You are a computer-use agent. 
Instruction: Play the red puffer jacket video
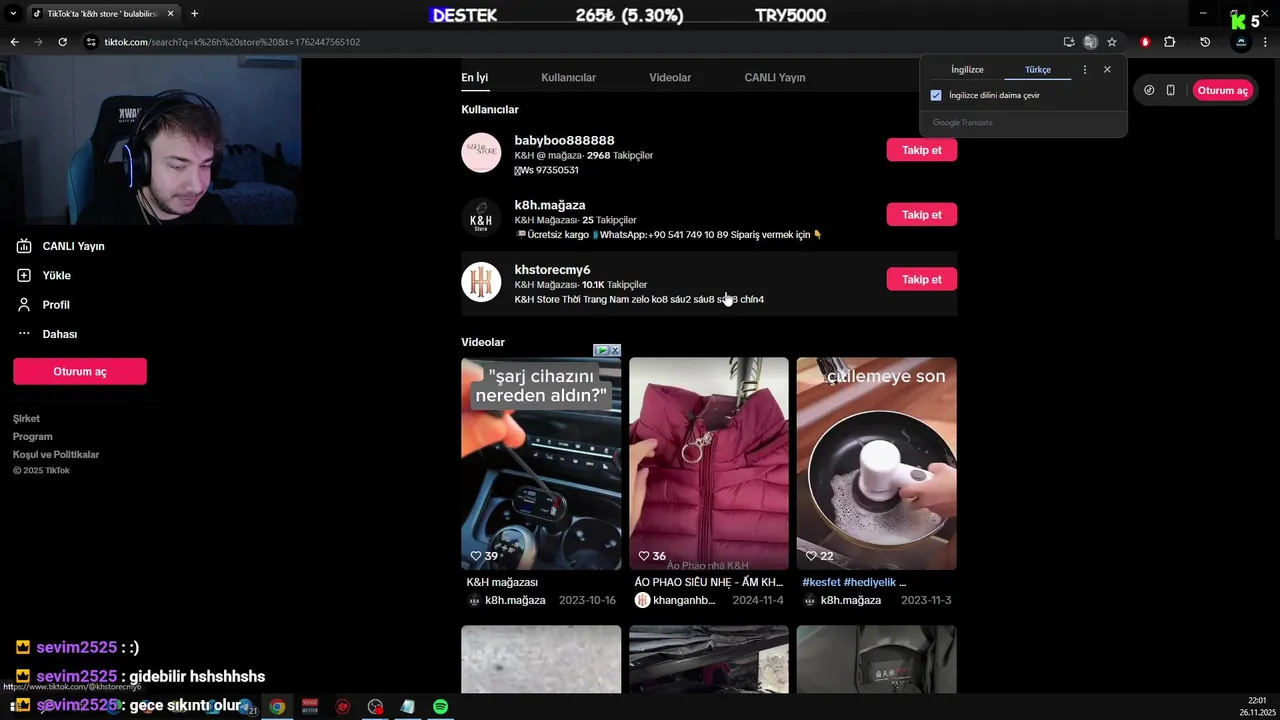(709, 464)
